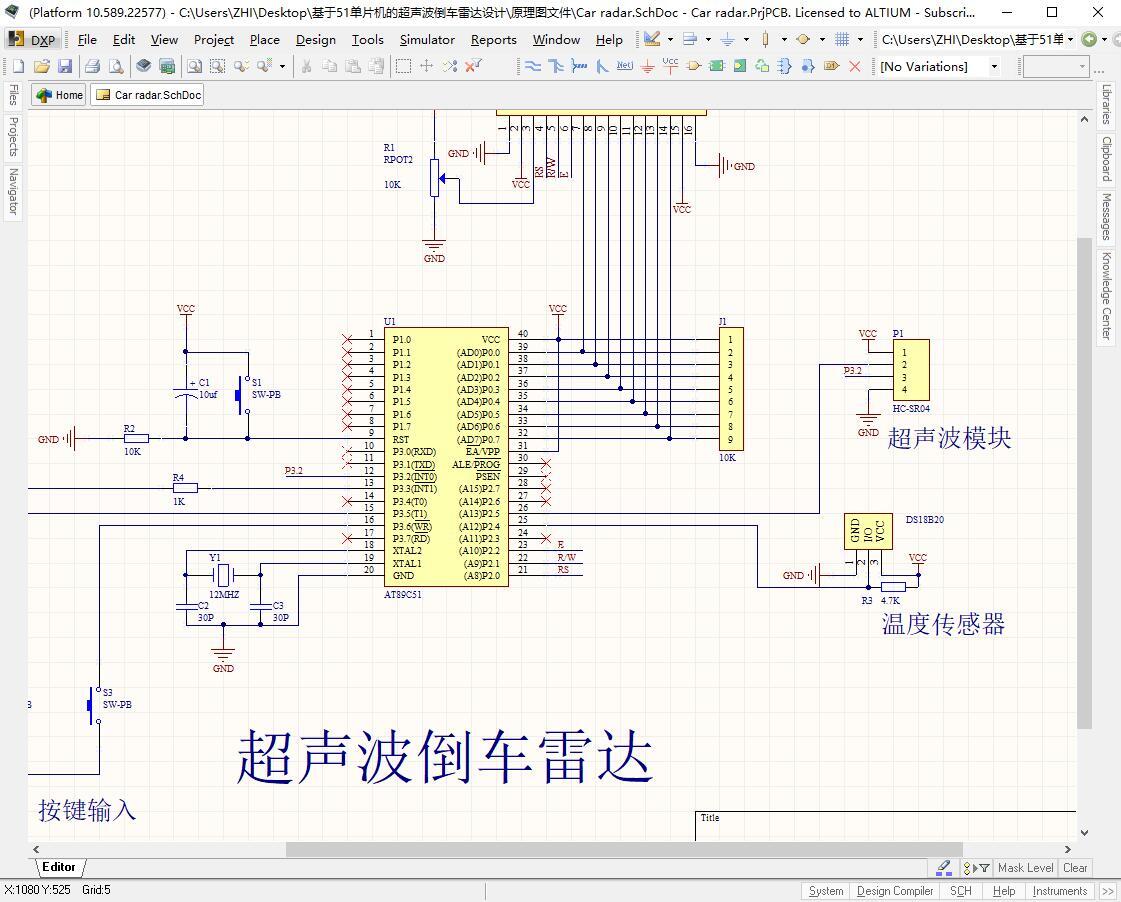Toggle the Projects side panel
Screen dimensions: 1121x902
pyautogui.click(x=13, y=136)
